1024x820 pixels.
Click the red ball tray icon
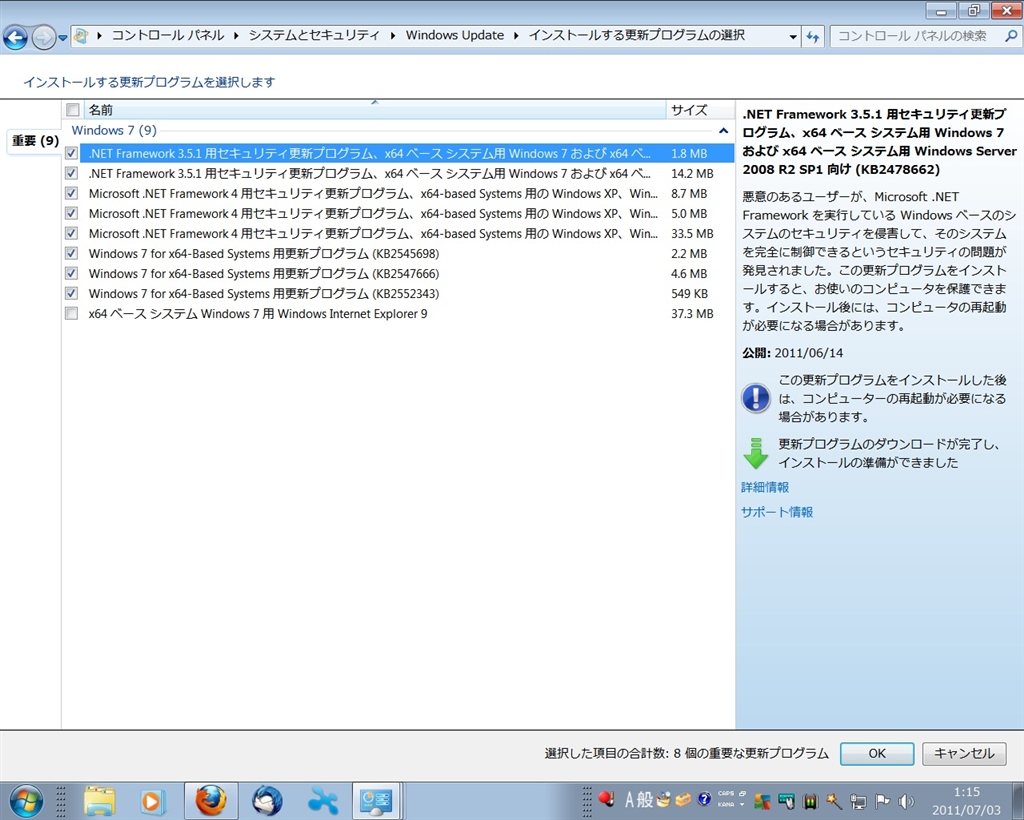pos(606,798)
